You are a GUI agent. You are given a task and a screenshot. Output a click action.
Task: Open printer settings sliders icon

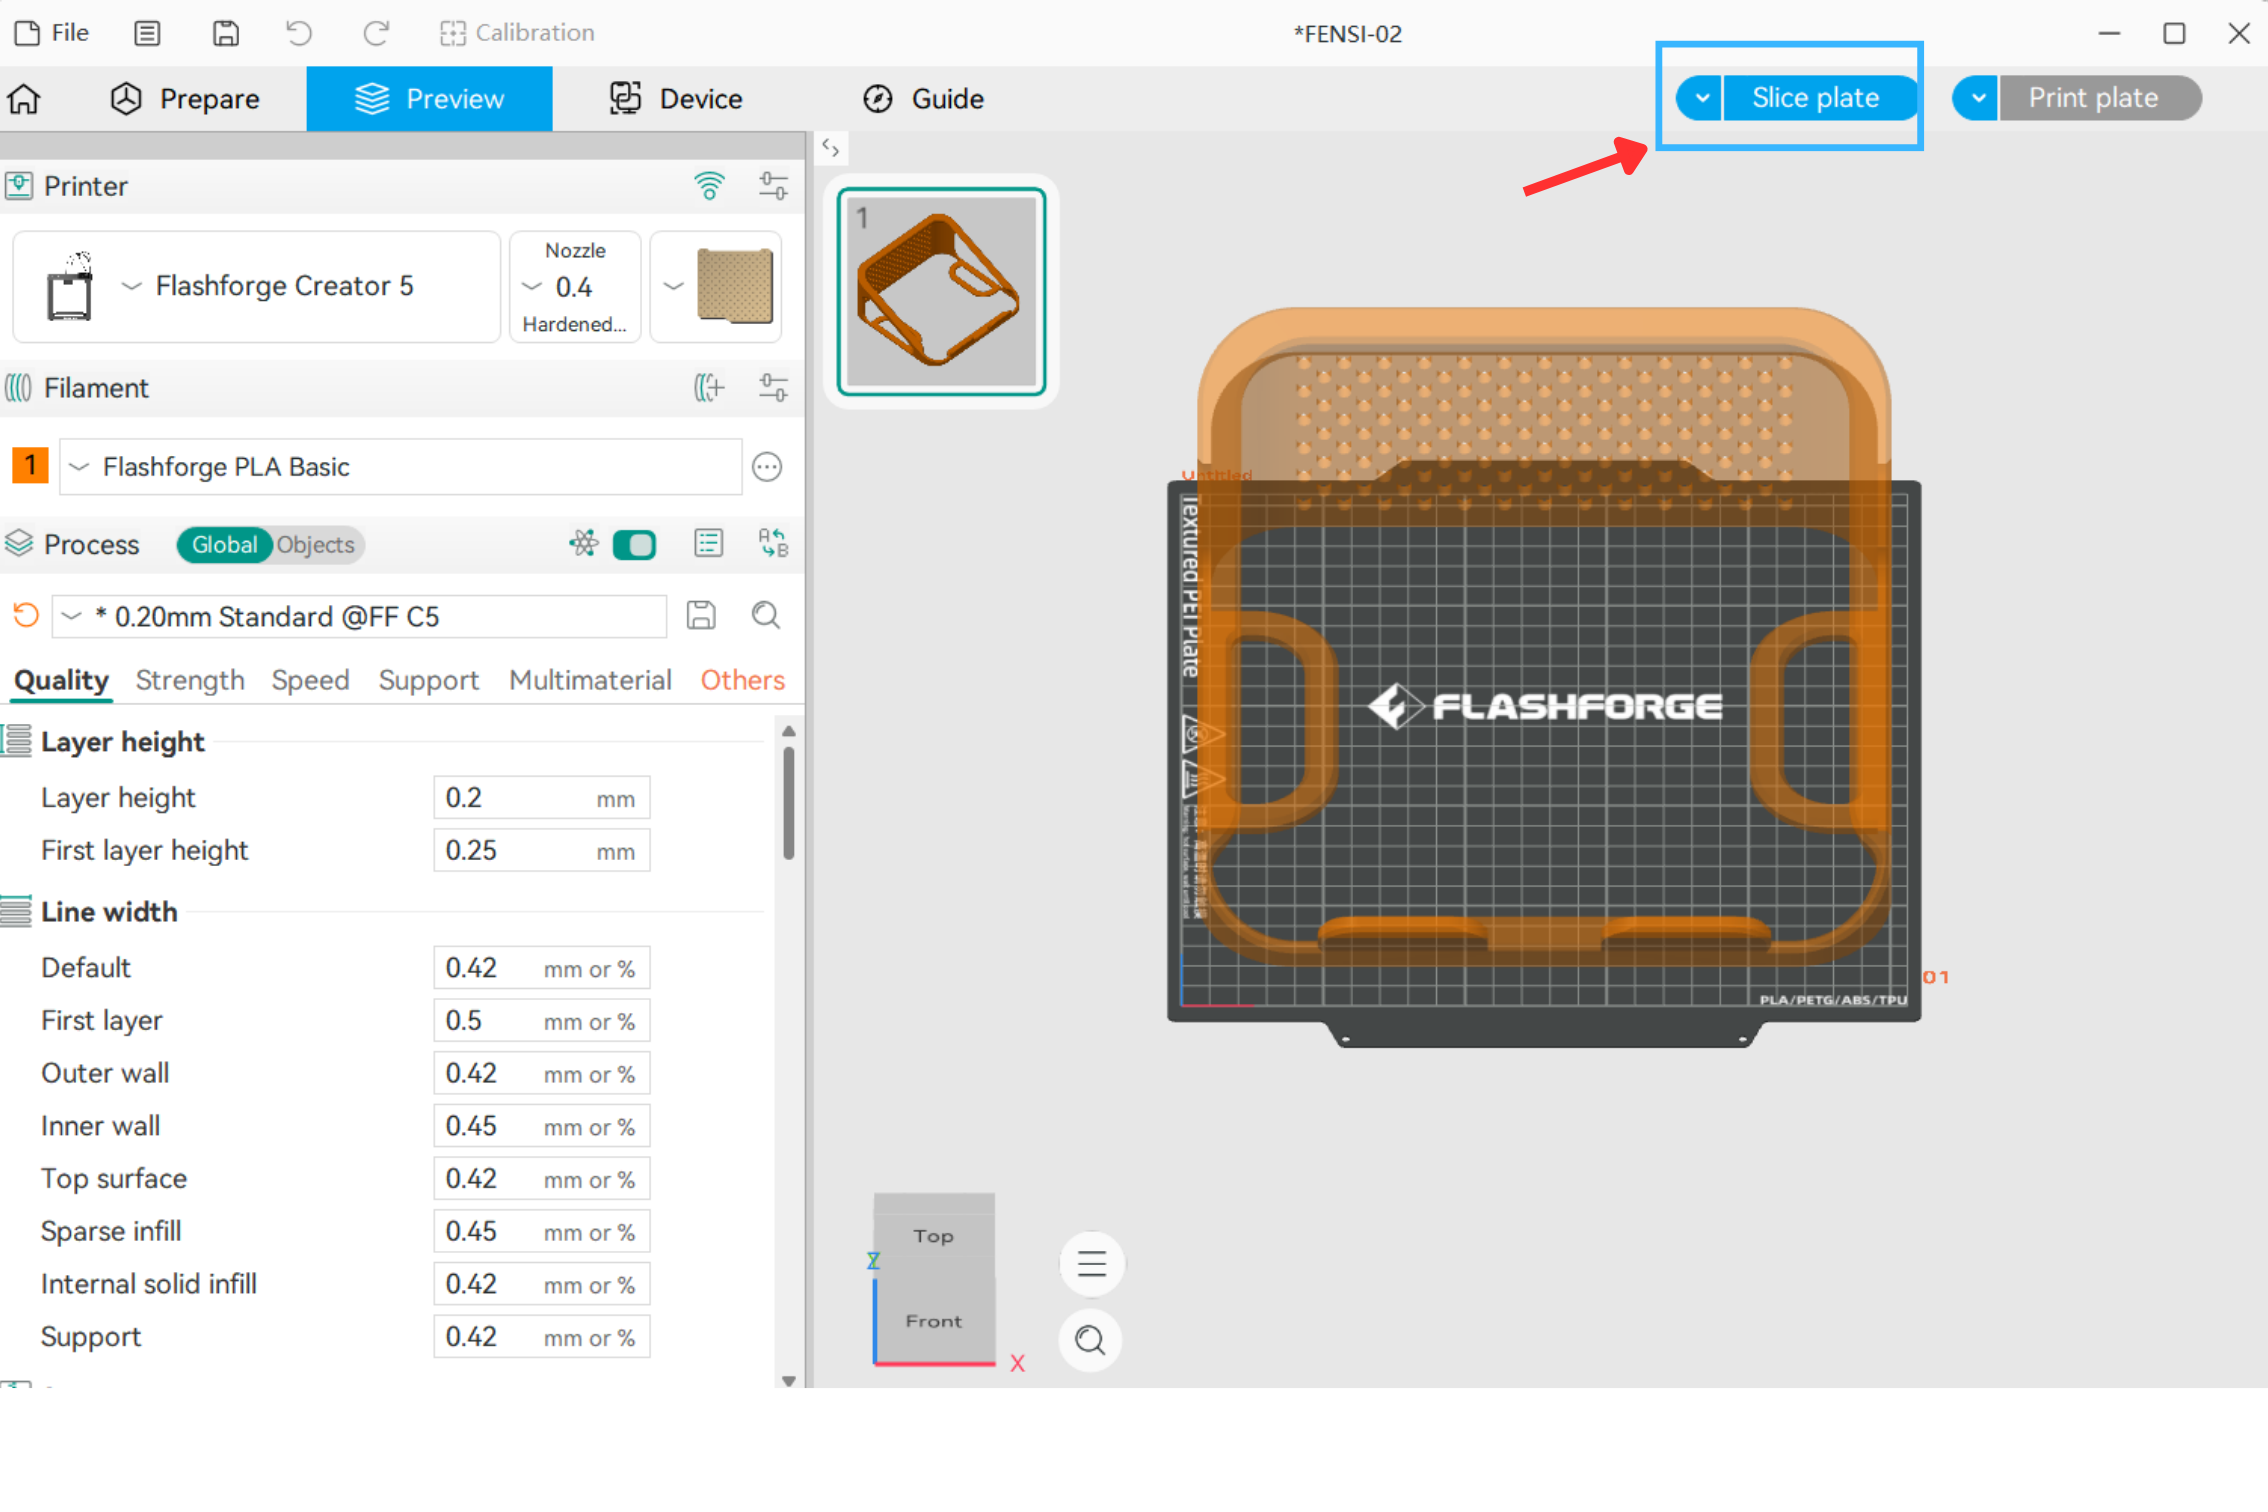tap(773, 186)
